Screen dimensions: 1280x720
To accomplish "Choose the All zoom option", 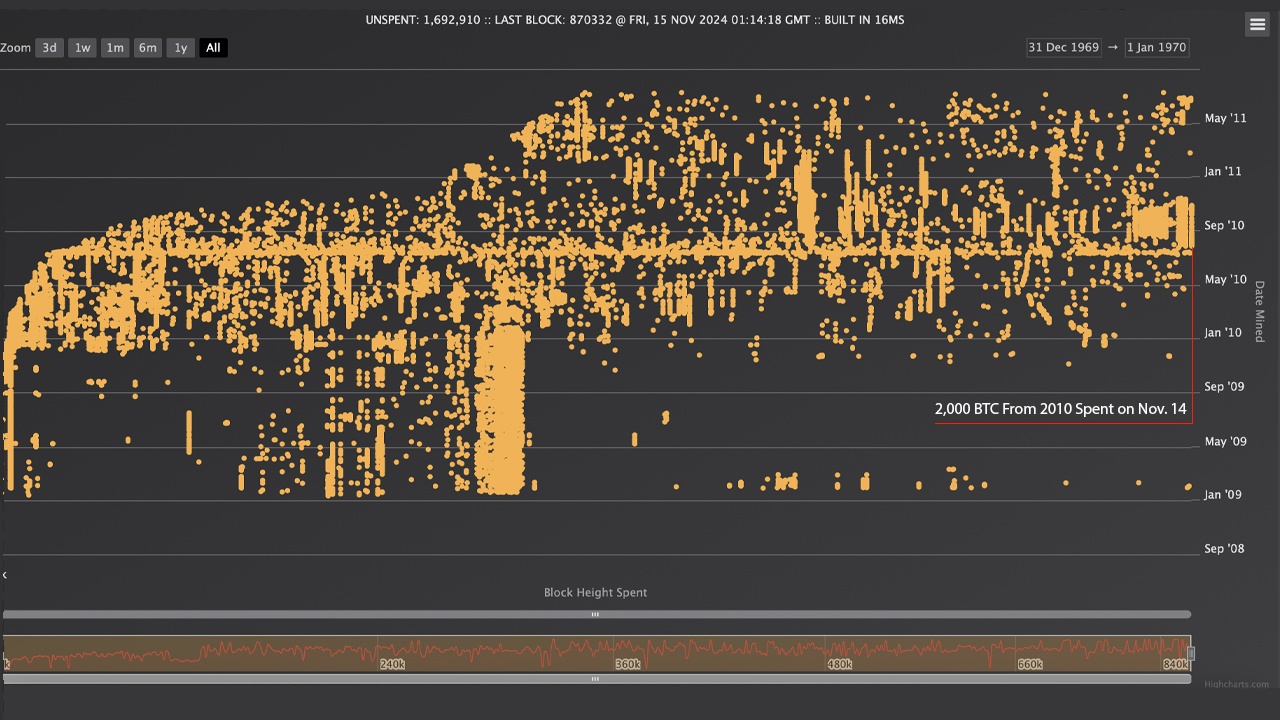I will 213,48.
